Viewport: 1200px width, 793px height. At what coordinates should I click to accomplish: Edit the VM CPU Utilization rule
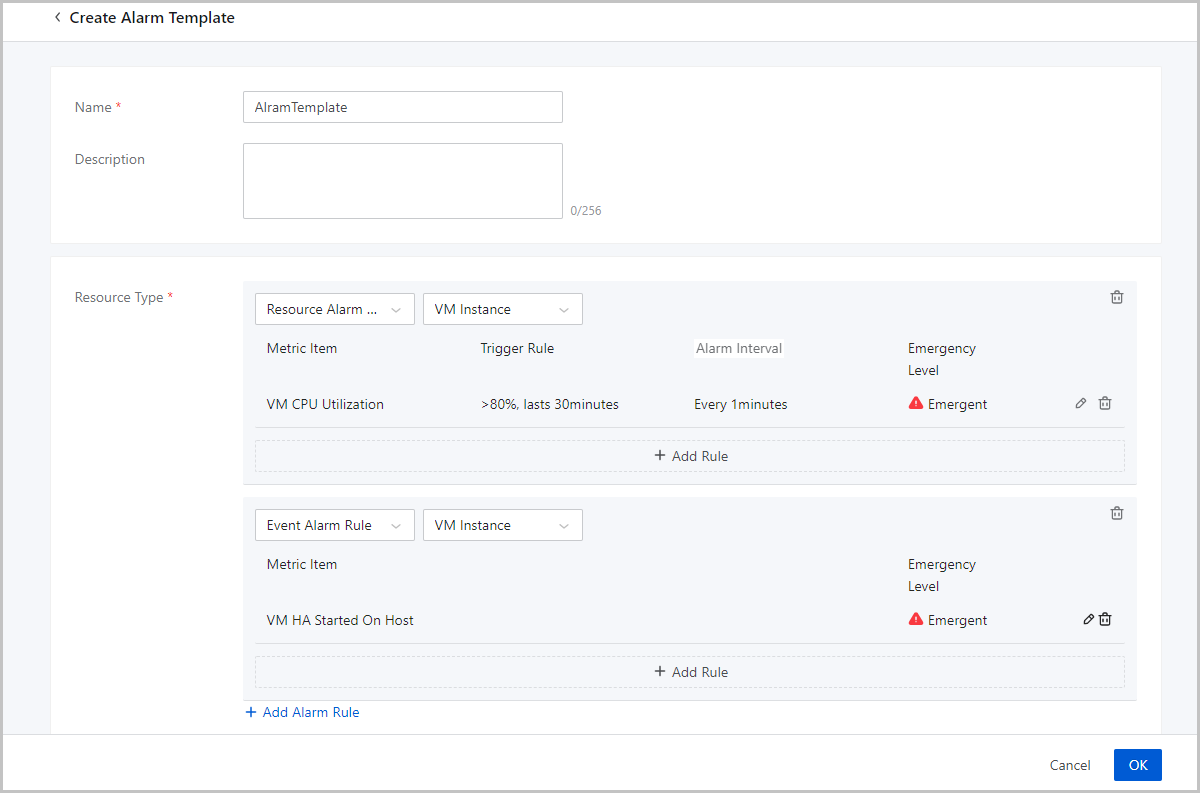point(1081,403)
